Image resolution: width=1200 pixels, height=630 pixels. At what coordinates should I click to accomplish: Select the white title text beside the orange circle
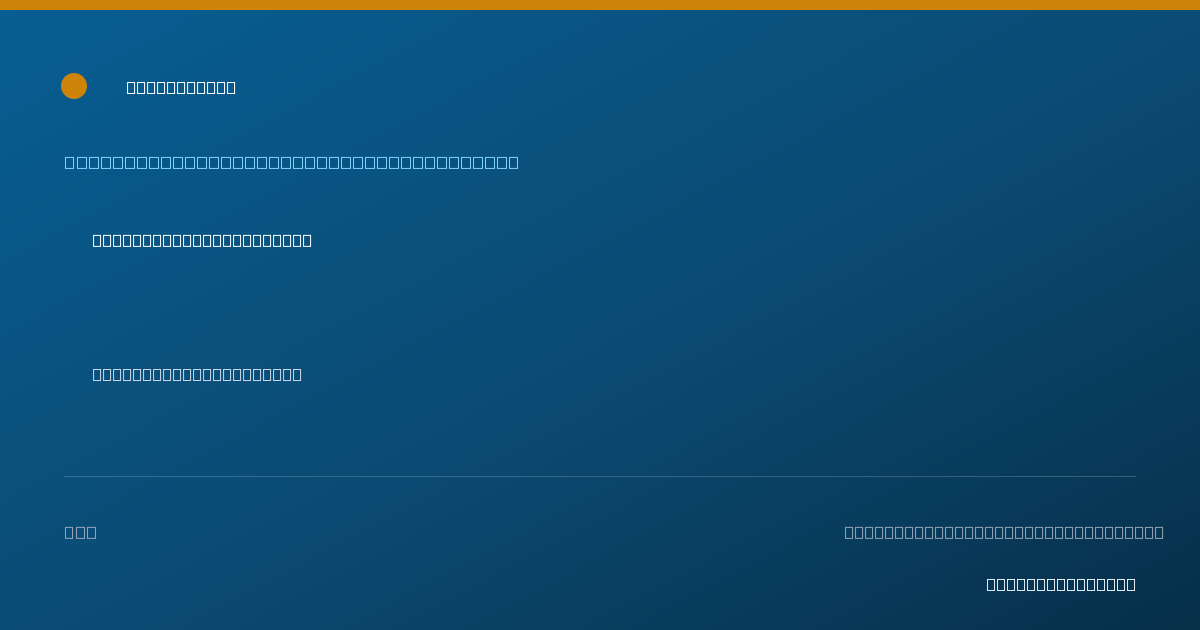point(181,88)
